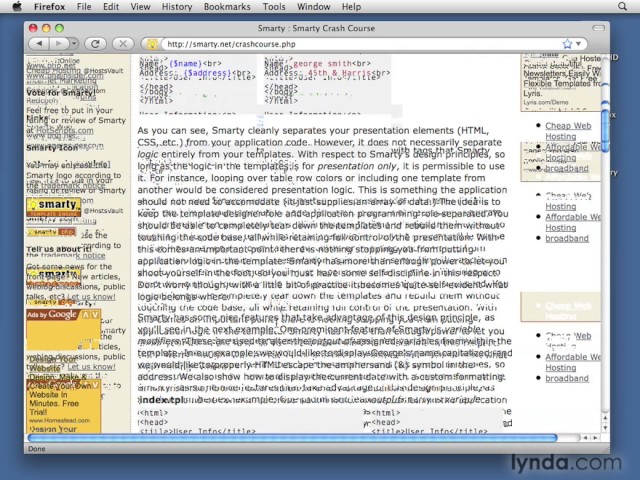Click the index.tpl heading
The image size is (640, 480).
pyautogui.click(x=161, y=400)
